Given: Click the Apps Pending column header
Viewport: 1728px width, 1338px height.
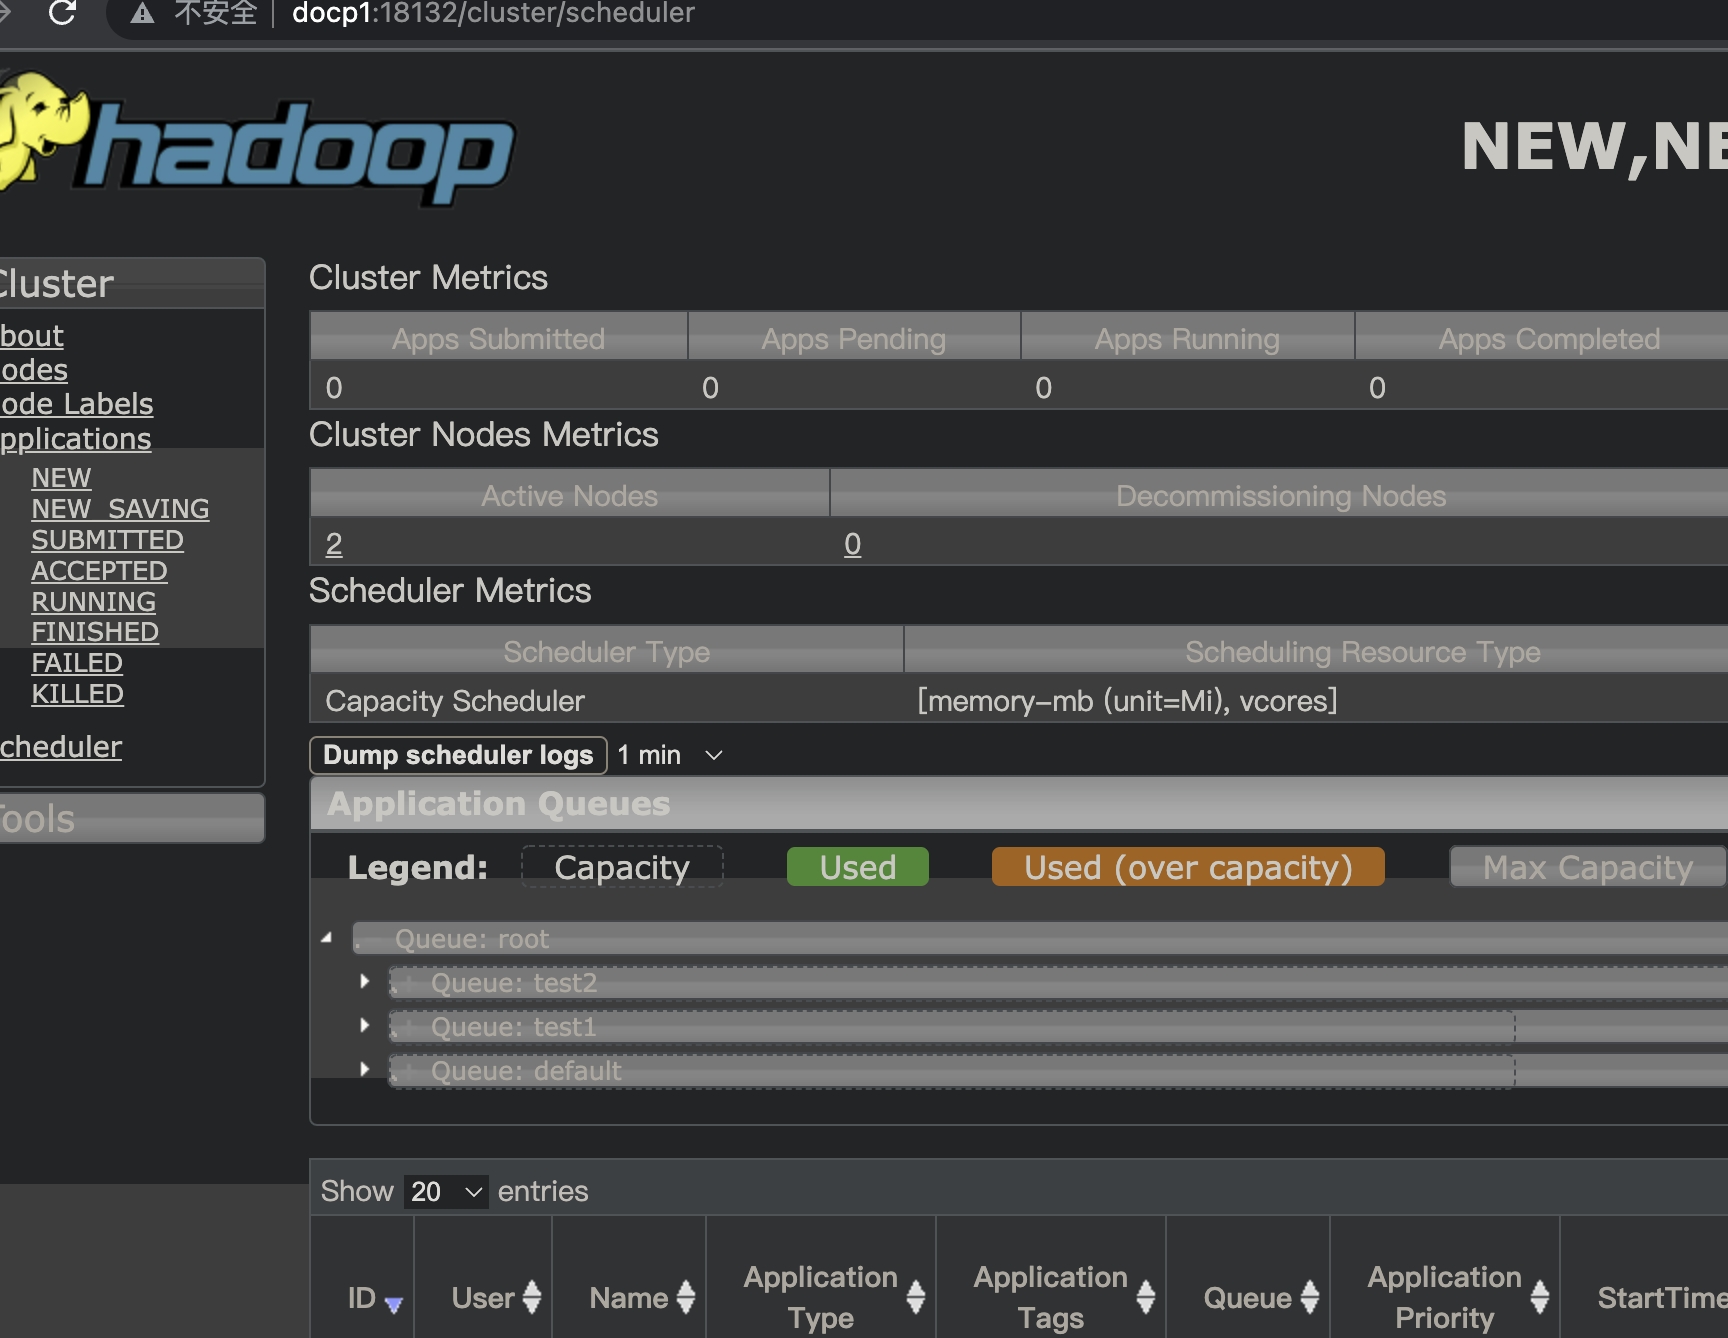Looking at the screenshot, I should [x=854, y=338].
